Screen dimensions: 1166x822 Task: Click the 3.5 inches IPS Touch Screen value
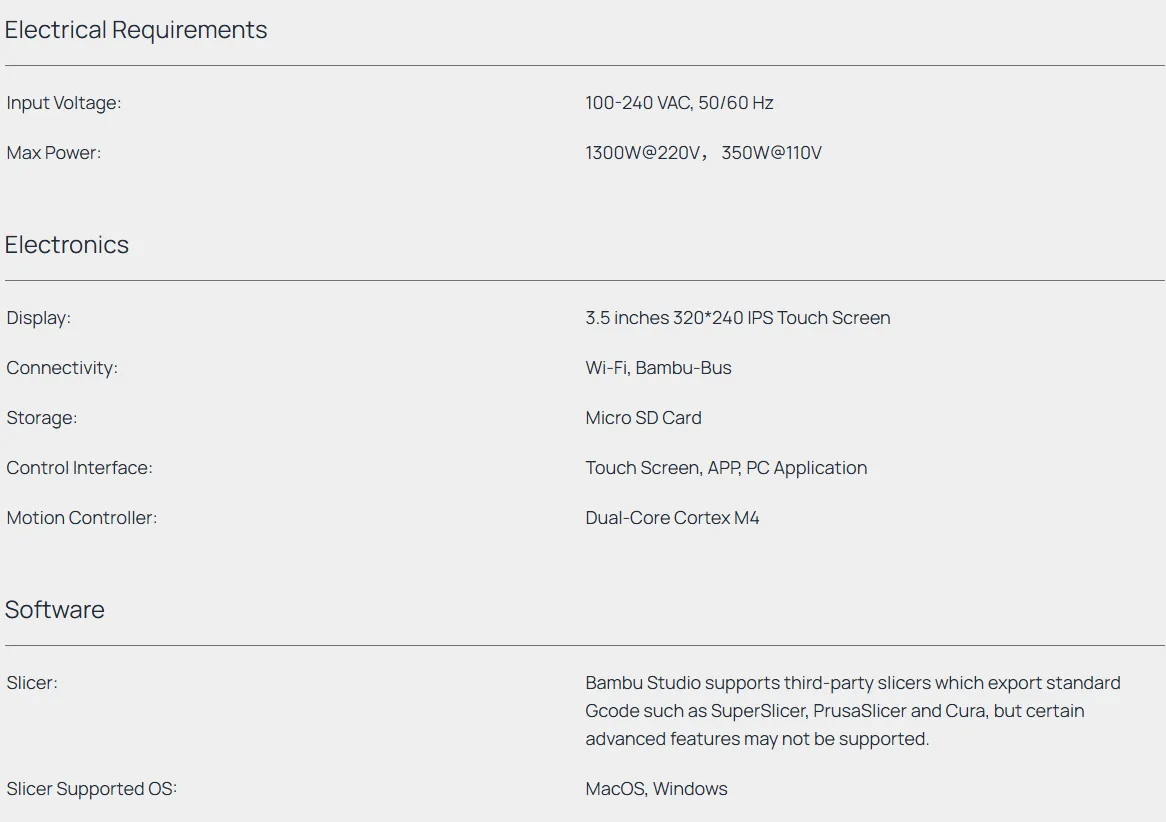coord(737,318)
